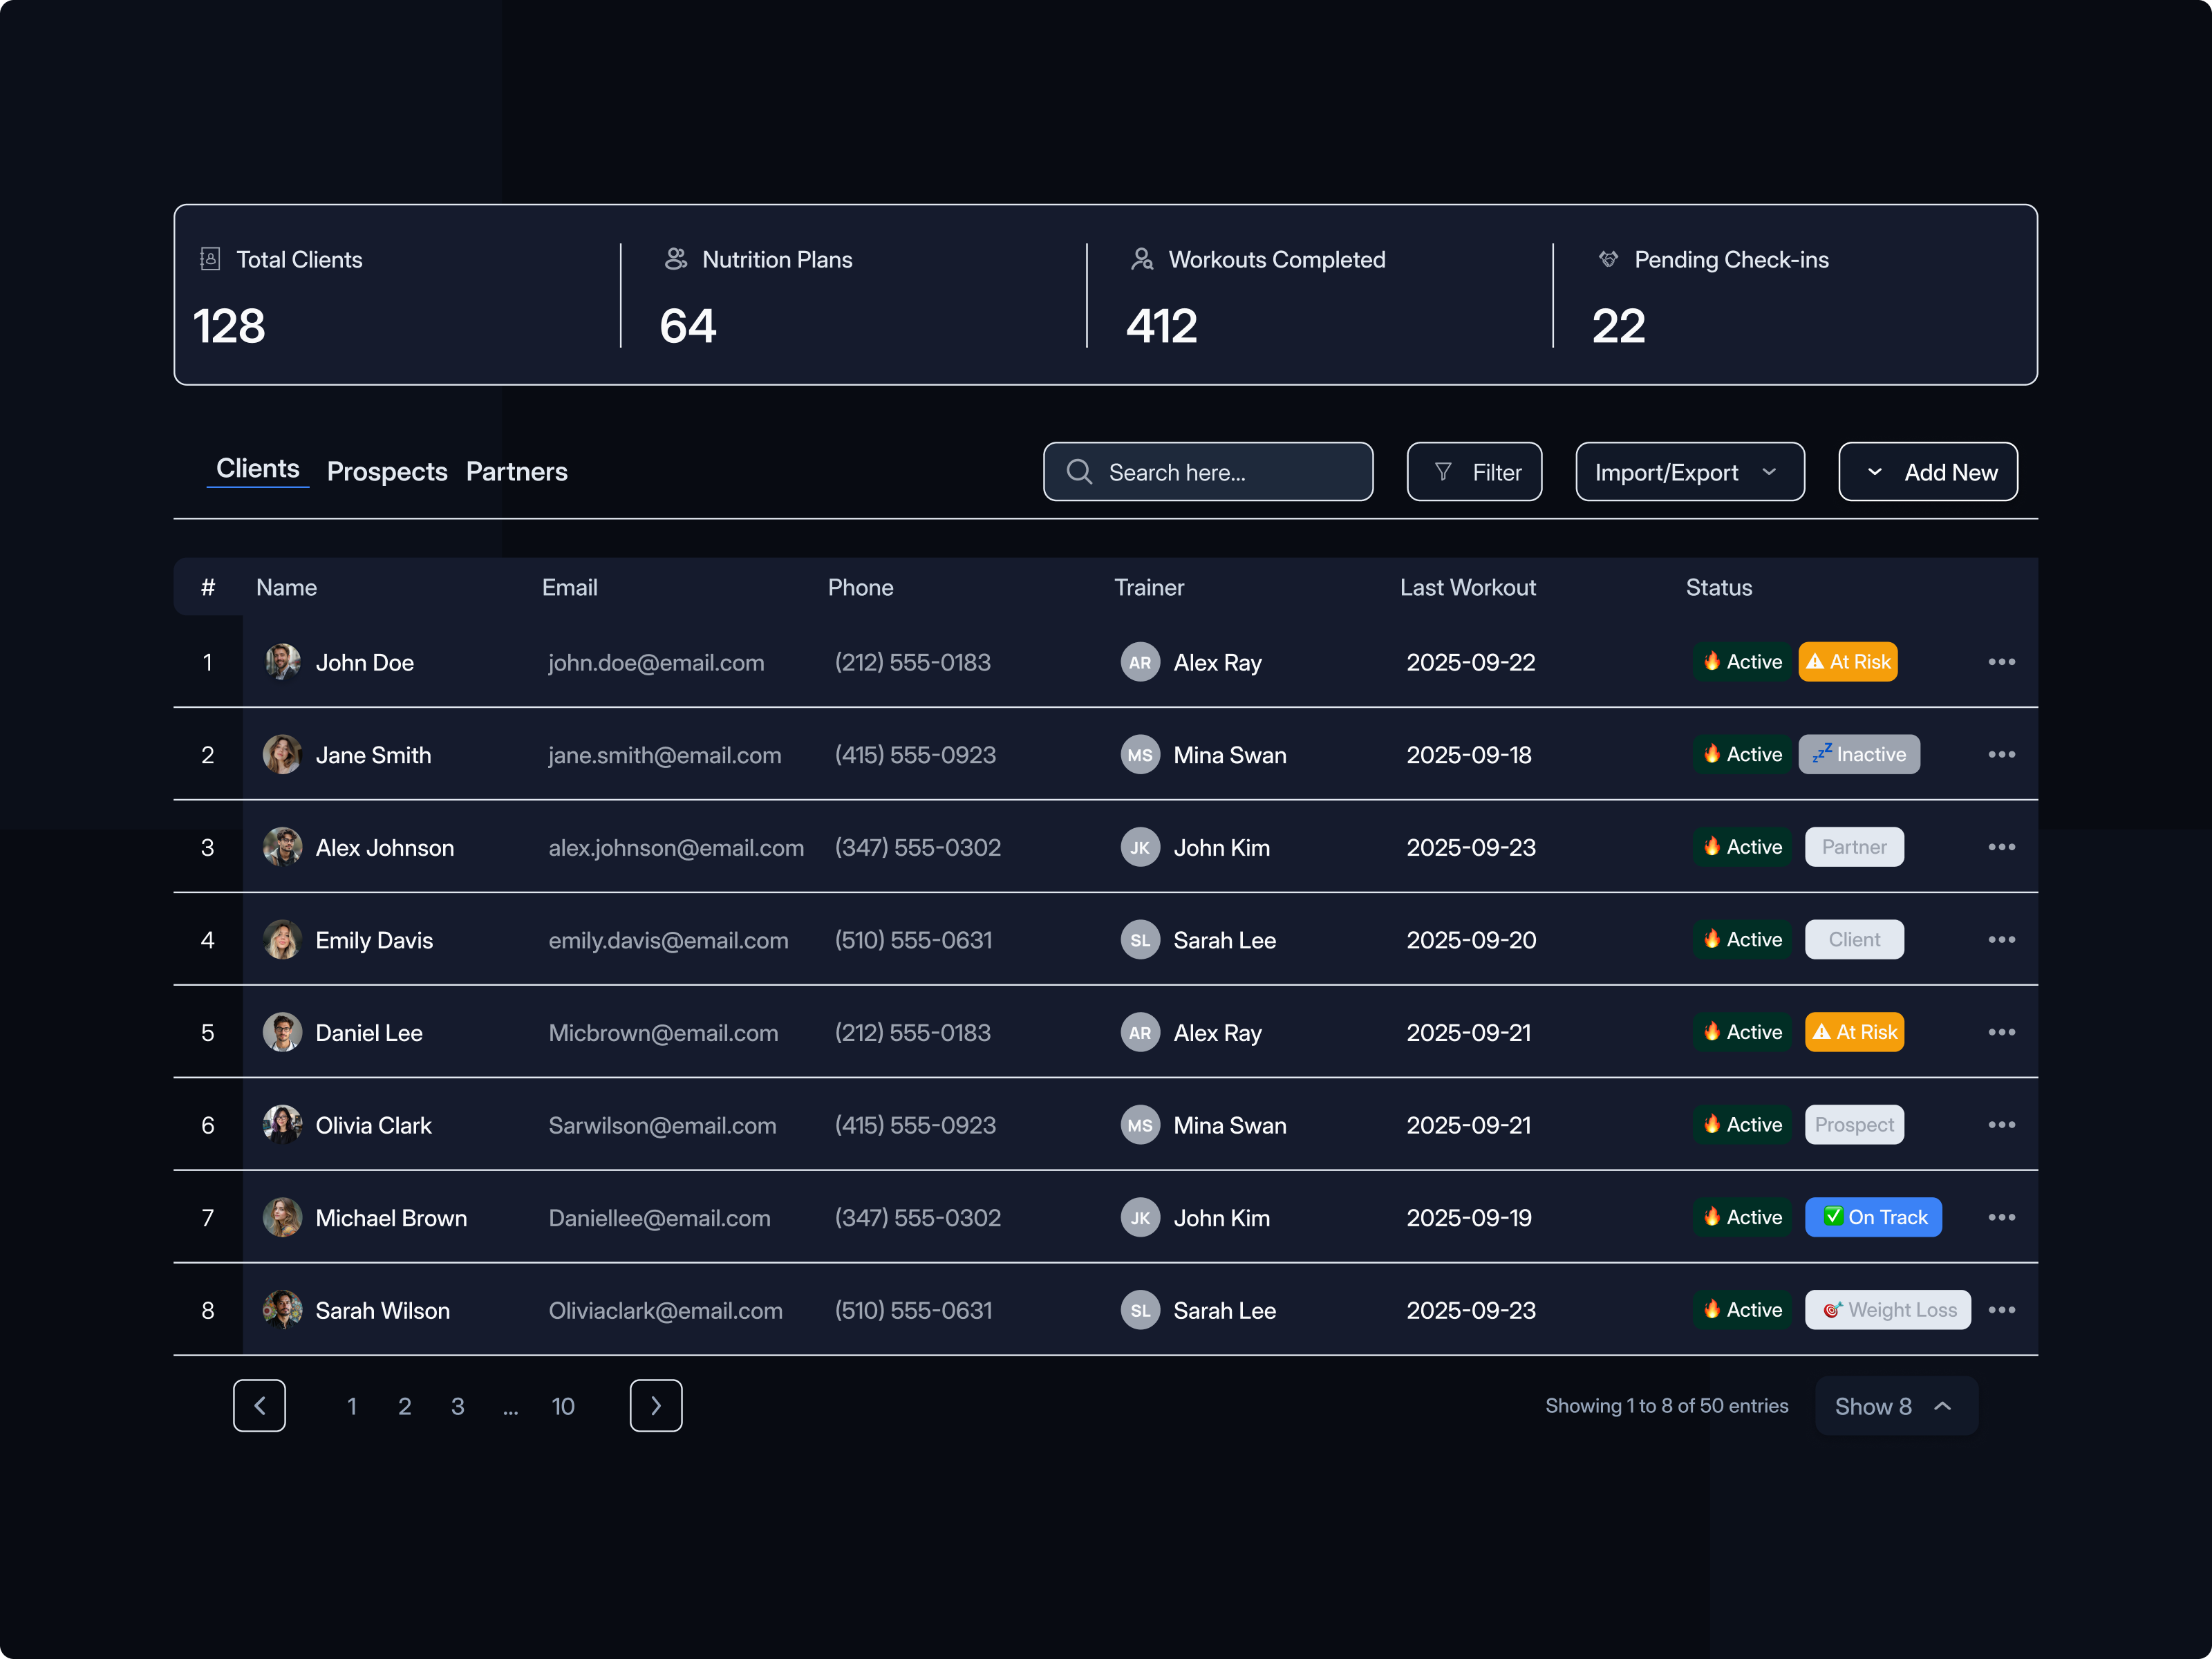
Task: Click the sleep icon on Jane Smith's Inactive badge
Action: (1824, 754)
